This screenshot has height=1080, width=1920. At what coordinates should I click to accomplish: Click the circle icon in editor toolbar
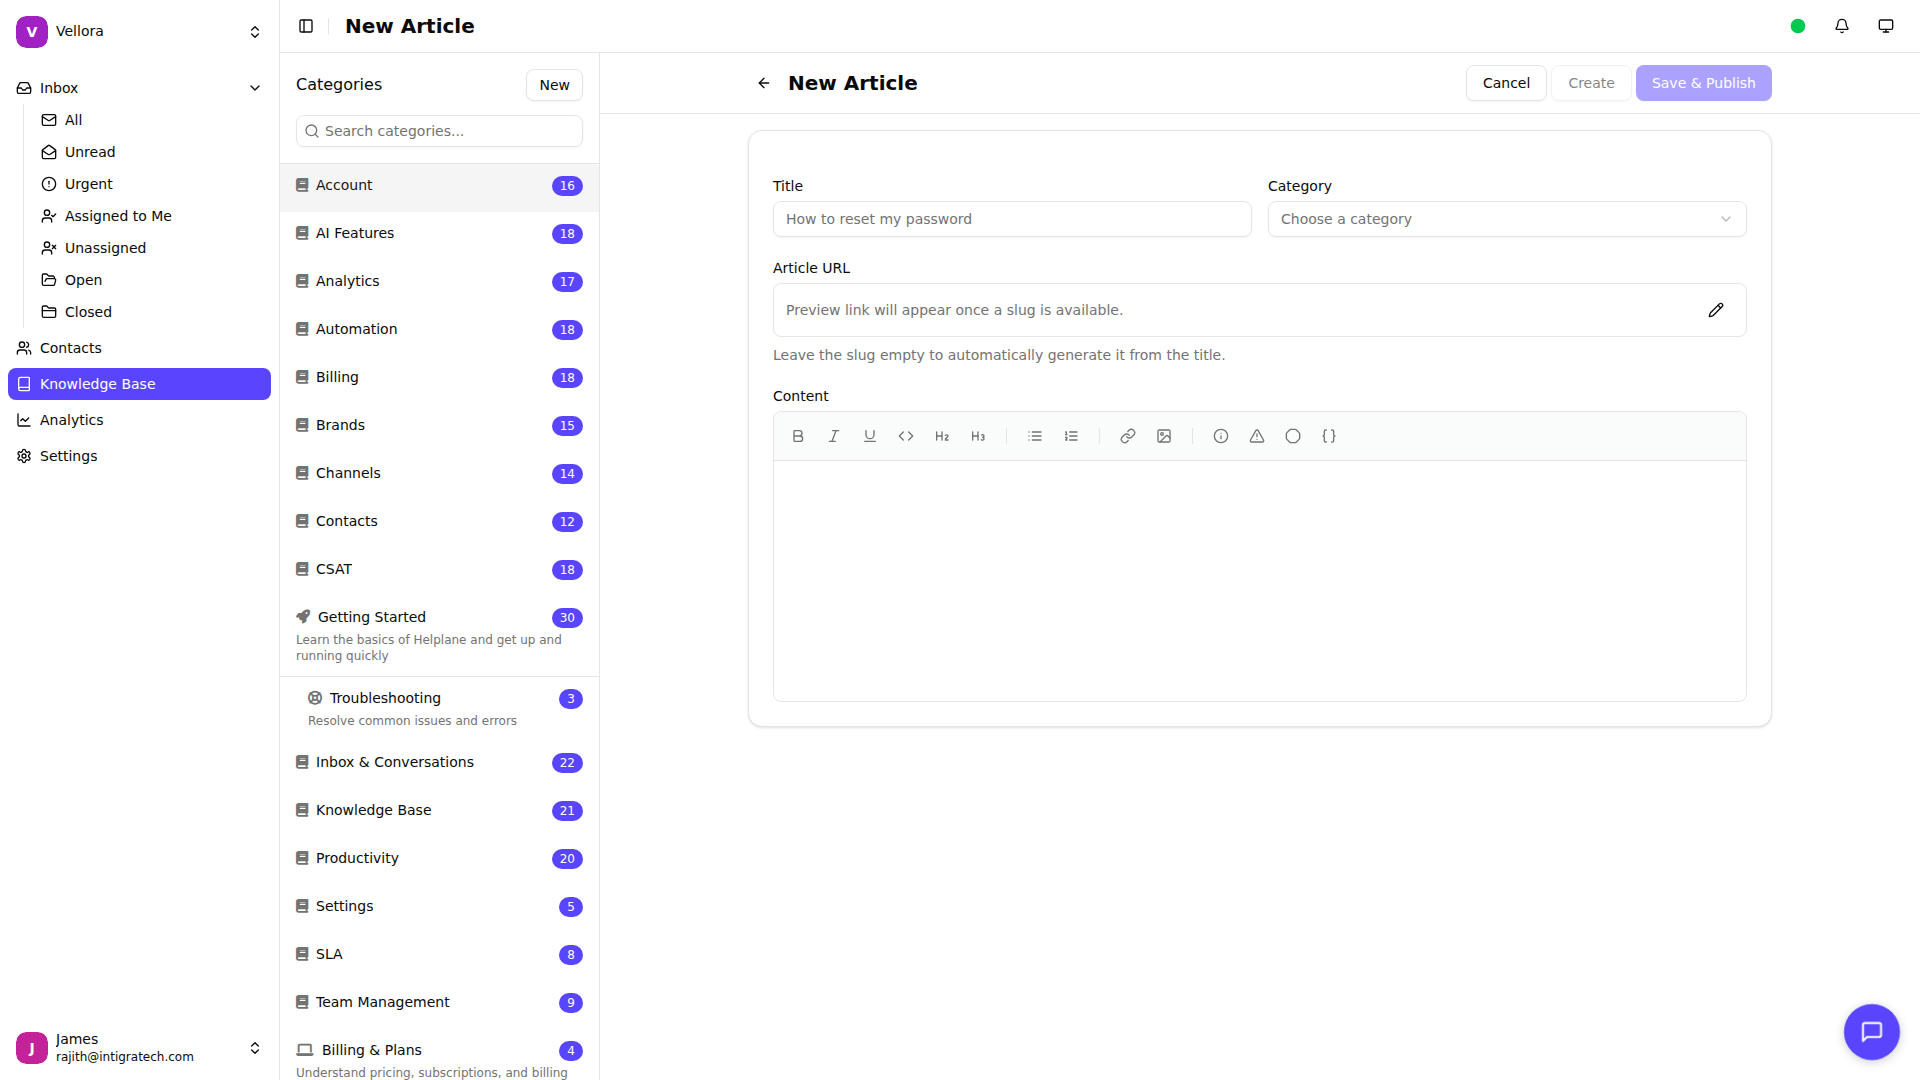(1293, 436)
